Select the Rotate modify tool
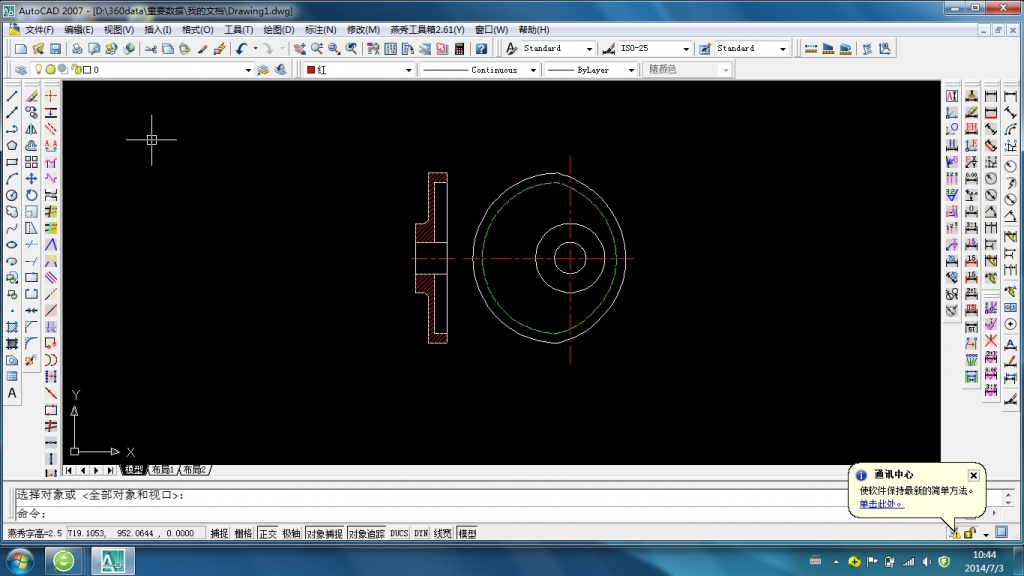Viewport: 1024px width, 576px height. [x=31, y=195]
